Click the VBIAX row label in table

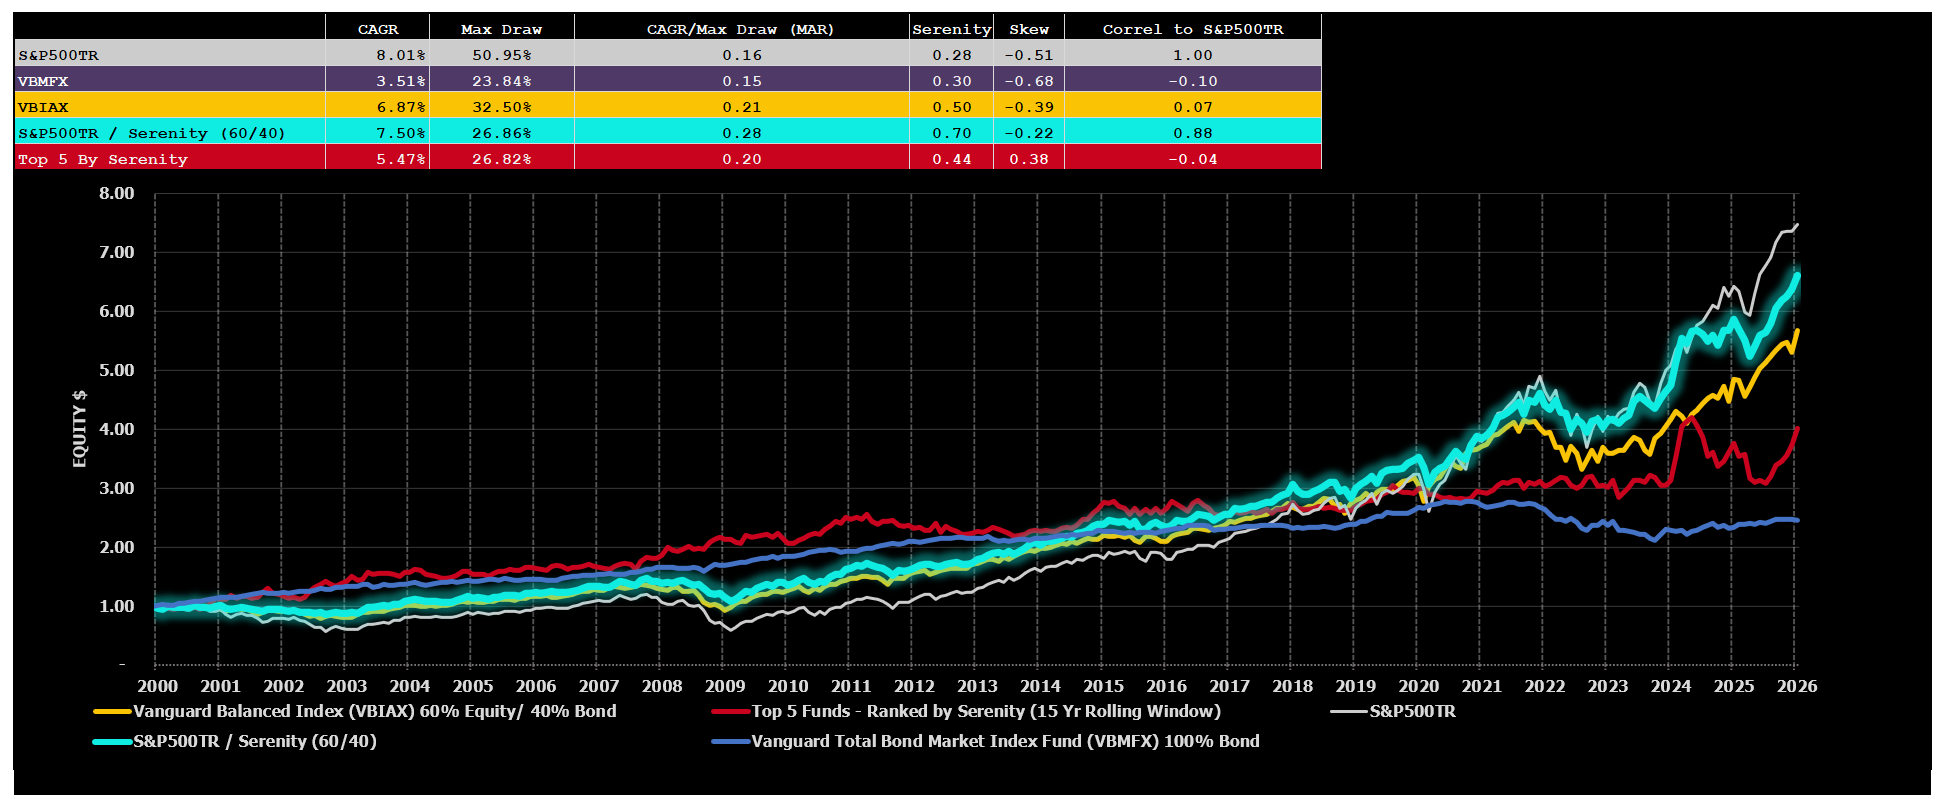pyautogui.click(x=43, y=107)
